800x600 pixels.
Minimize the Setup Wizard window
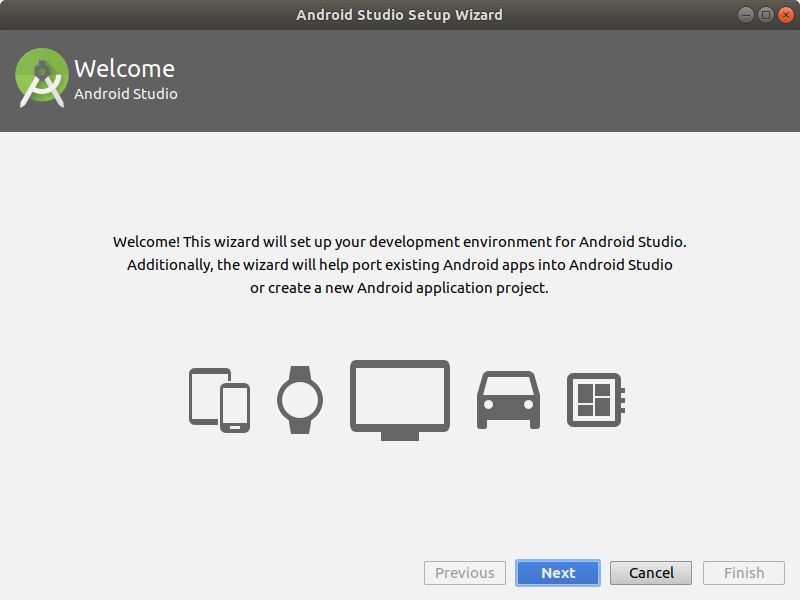coord(746,15)
